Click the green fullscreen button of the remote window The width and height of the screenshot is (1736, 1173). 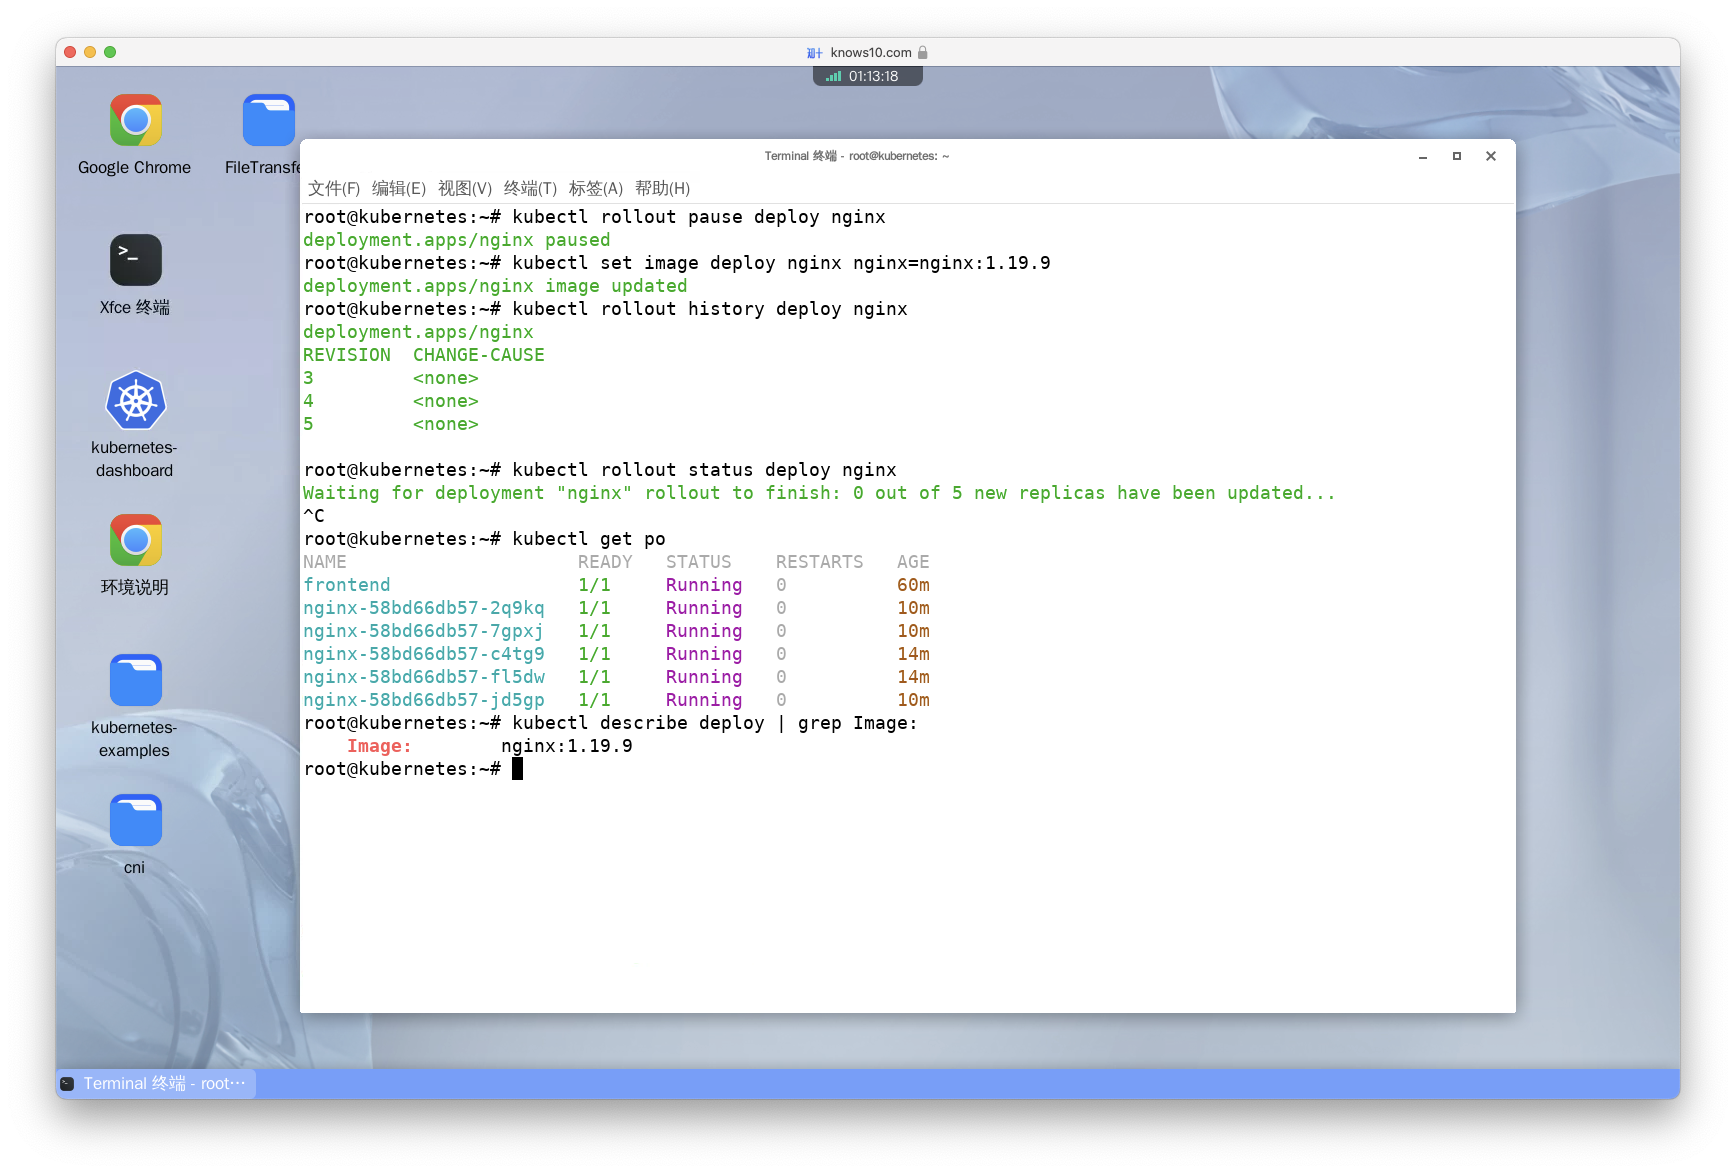(110, 52)
